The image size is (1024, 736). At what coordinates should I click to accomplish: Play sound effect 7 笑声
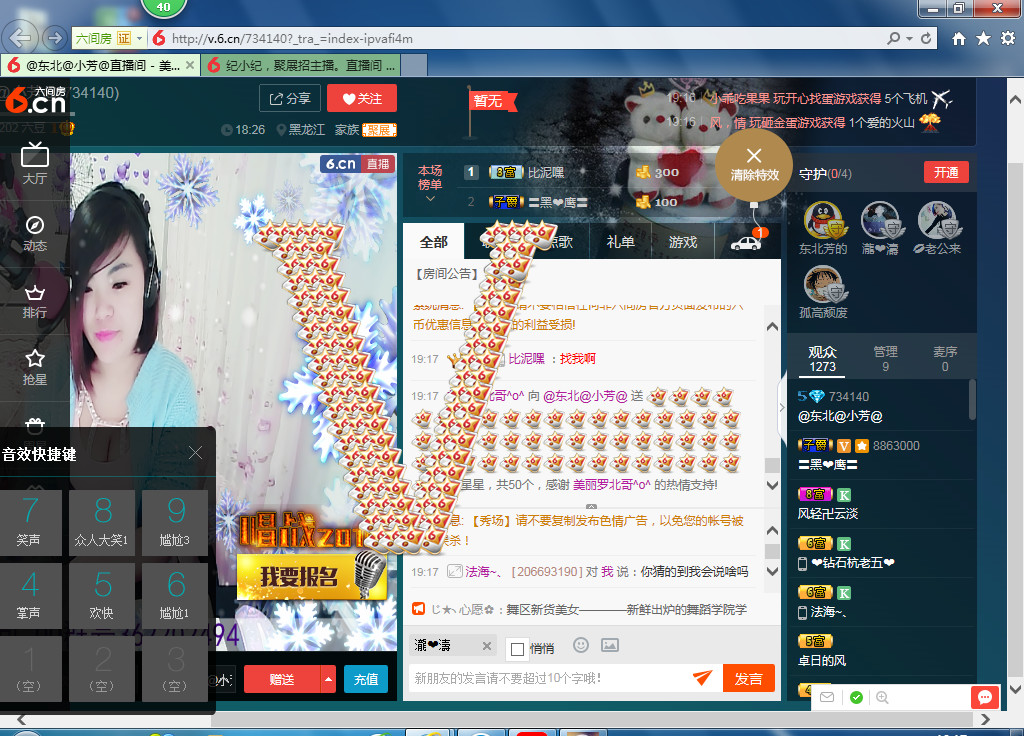click(30, 522)
